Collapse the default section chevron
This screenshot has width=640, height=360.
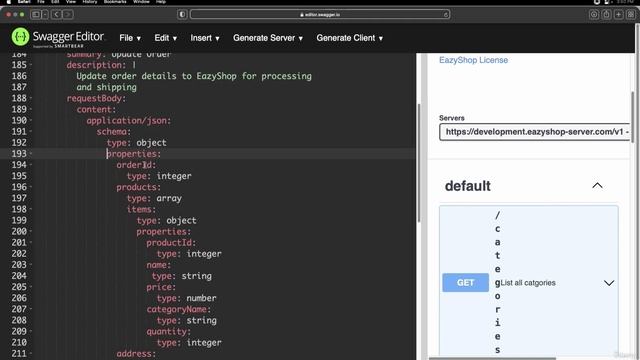click(597, 186)
